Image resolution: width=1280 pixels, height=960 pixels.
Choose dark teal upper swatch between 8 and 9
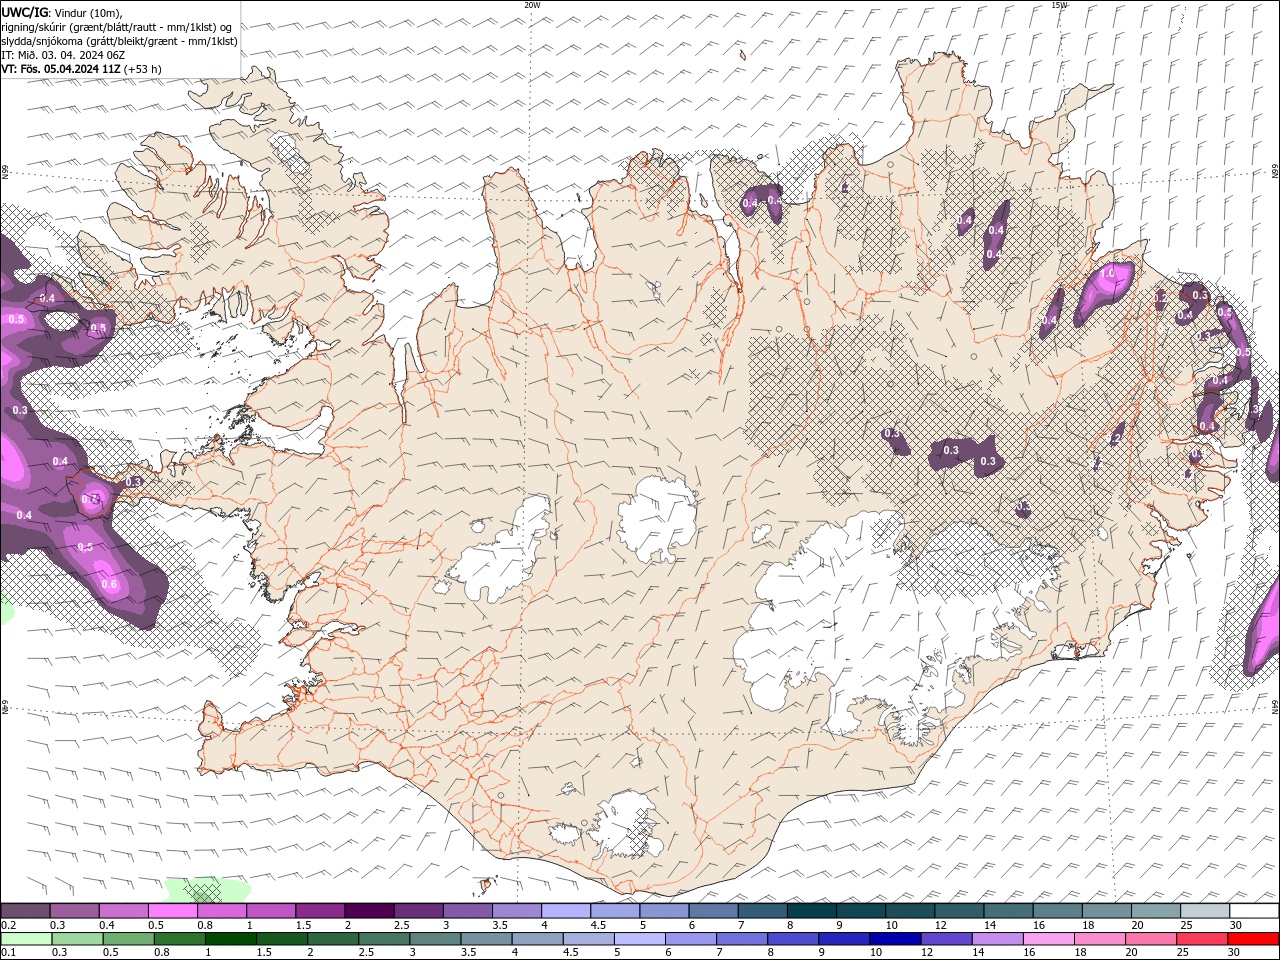click(x=812, y=911)
